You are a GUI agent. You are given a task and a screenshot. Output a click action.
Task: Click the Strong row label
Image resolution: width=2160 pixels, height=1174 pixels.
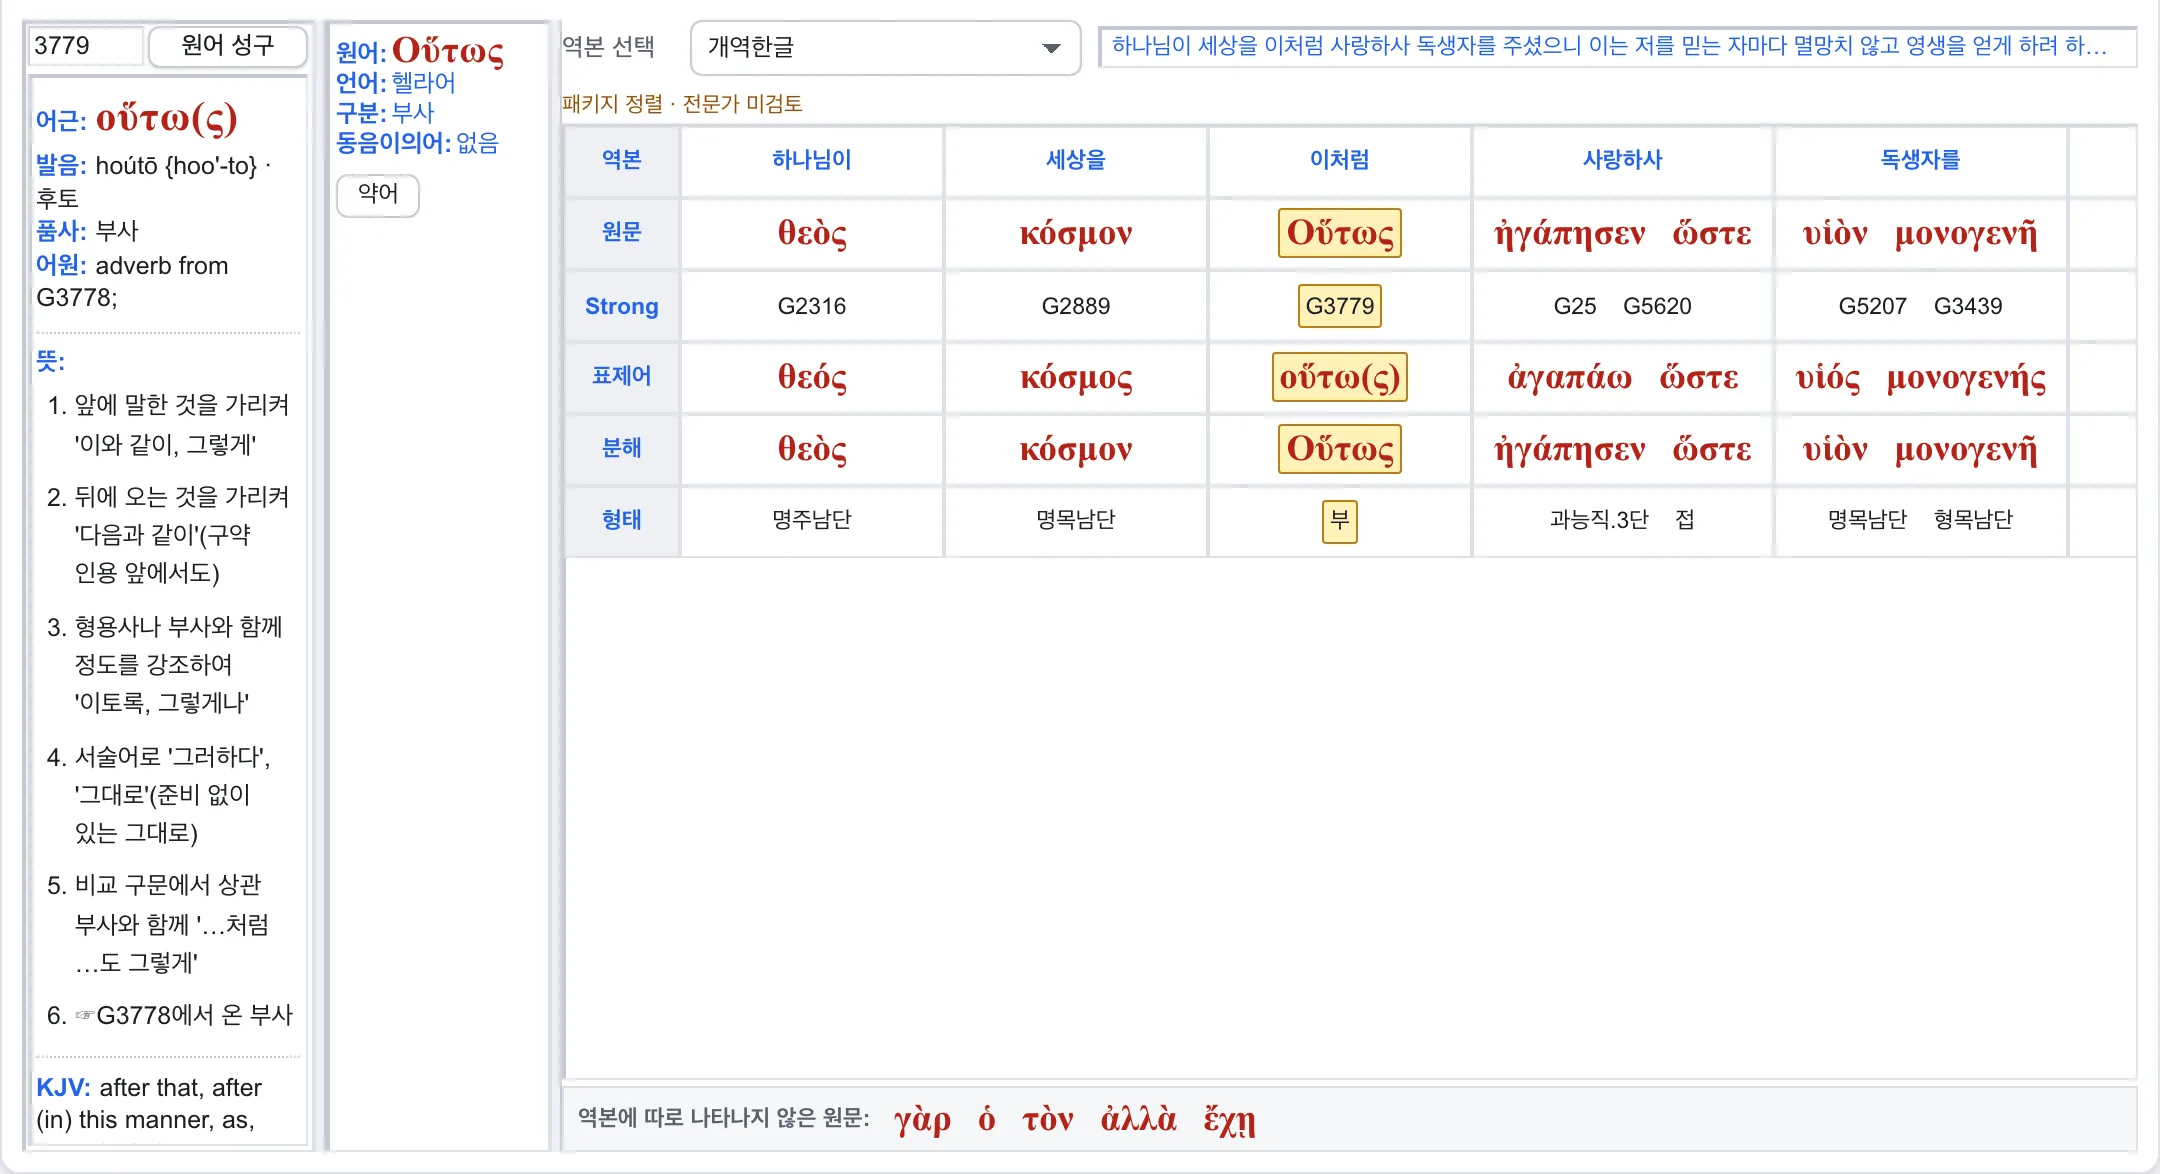621,306
